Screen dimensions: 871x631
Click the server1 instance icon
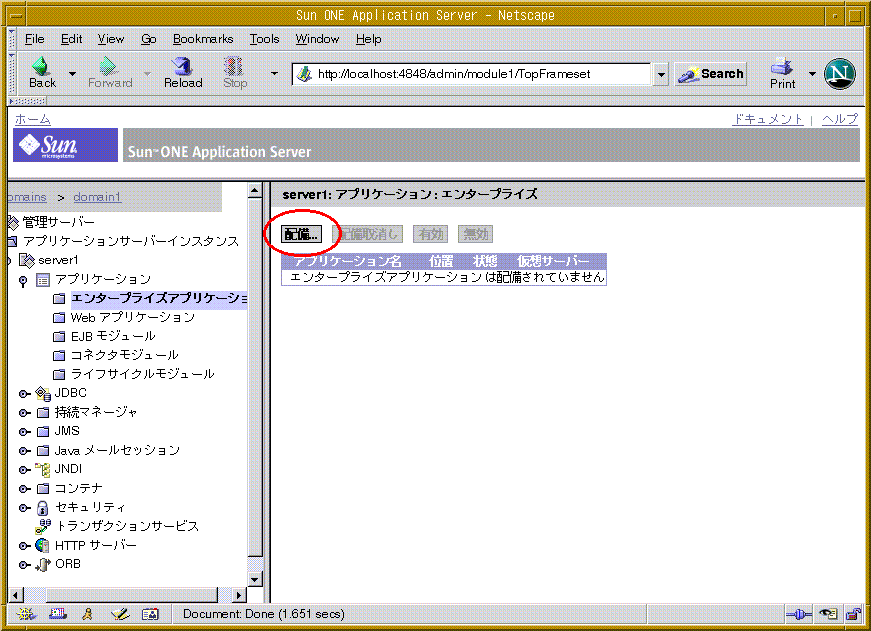pos(27,260)
